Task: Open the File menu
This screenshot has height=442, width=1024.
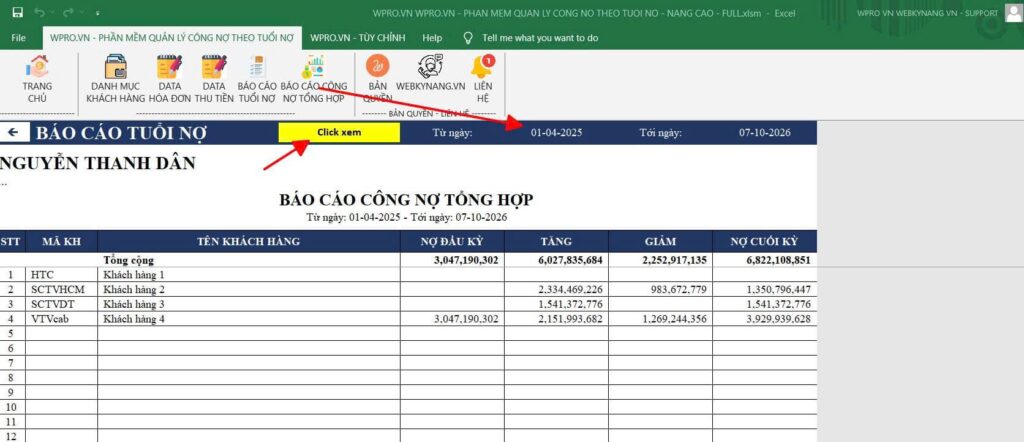Action: tap(18, 38)
